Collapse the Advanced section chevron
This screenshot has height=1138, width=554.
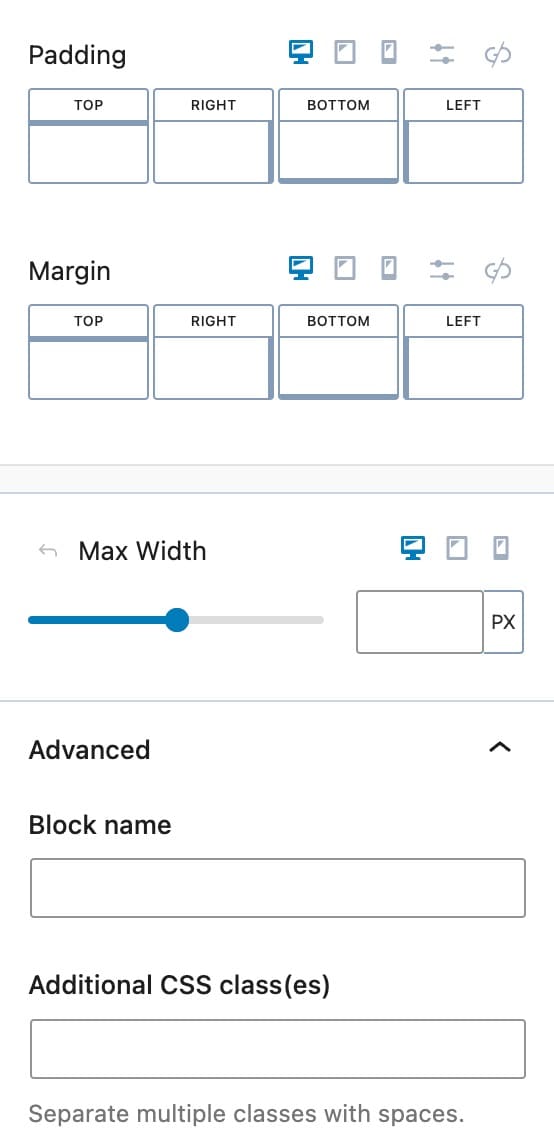pyautogui.click(x=500, y=748)
